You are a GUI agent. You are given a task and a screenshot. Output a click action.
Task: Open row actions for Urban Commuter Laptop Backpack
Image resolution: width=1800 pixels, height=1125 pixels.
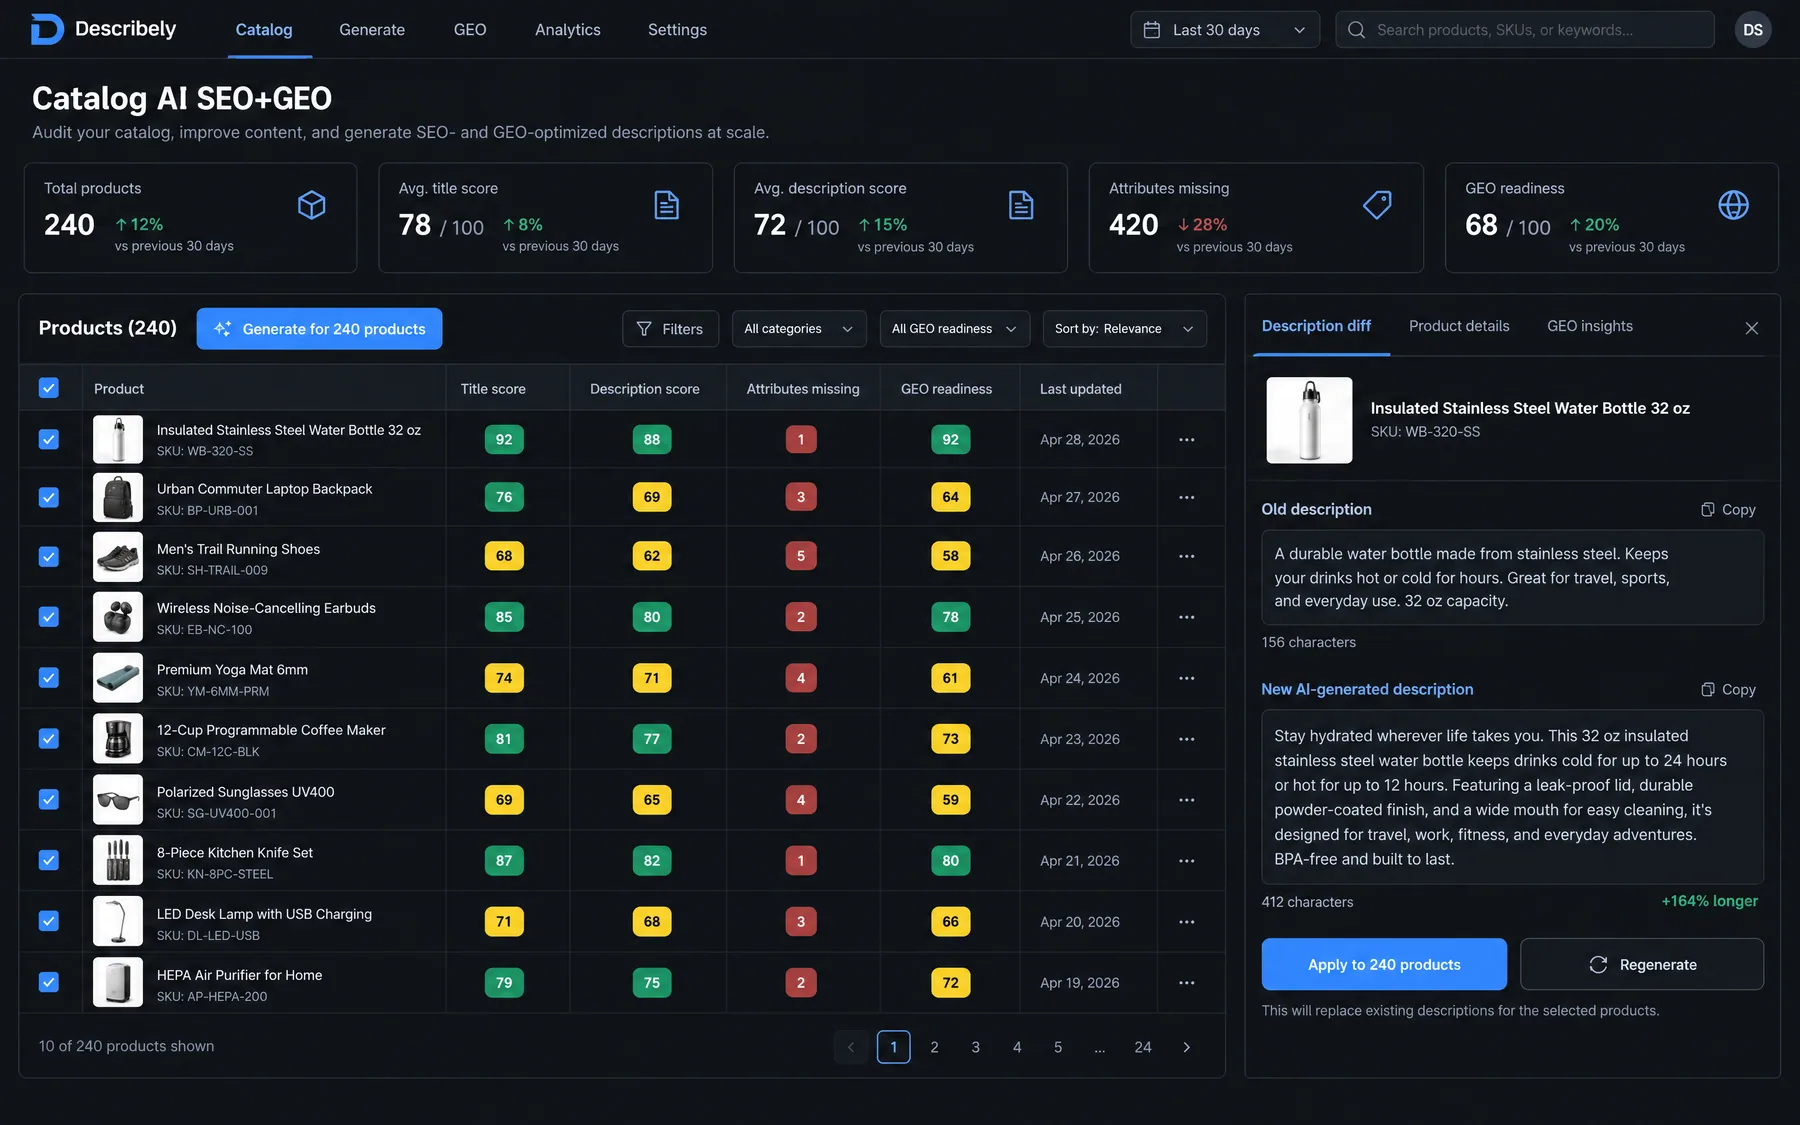tap(1186, 497)
